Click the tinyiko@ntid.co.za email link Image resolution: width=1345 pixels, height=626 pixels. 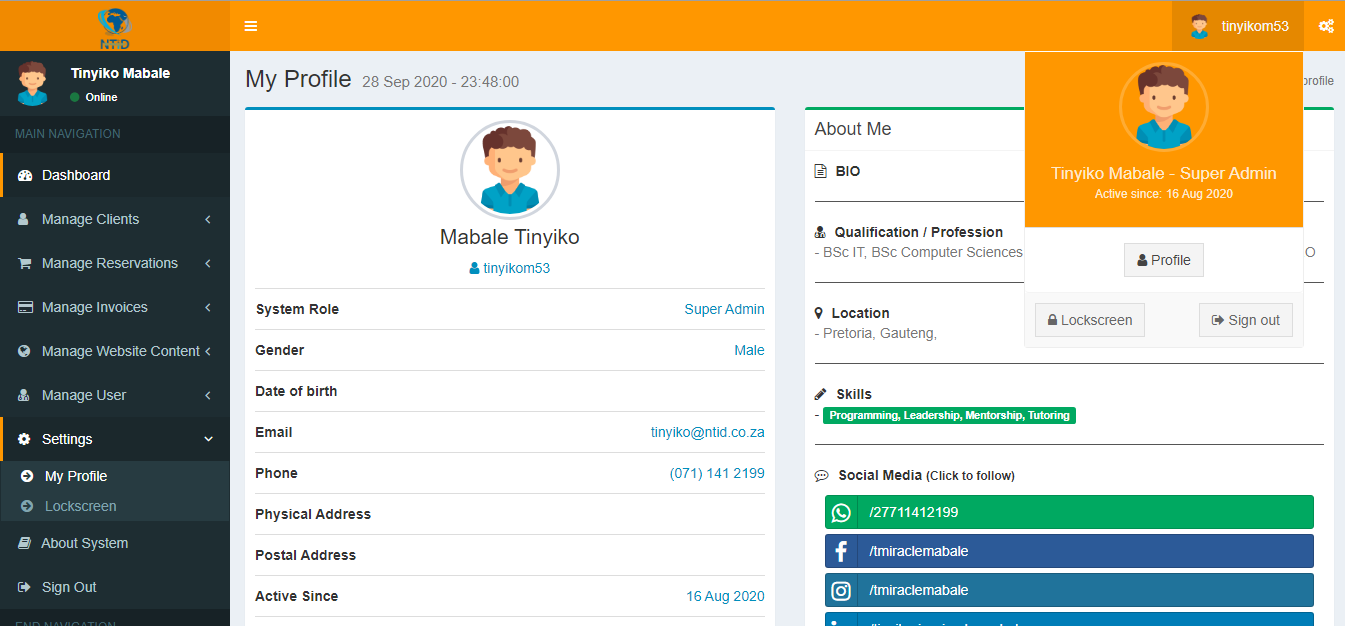tap(707, 432)
